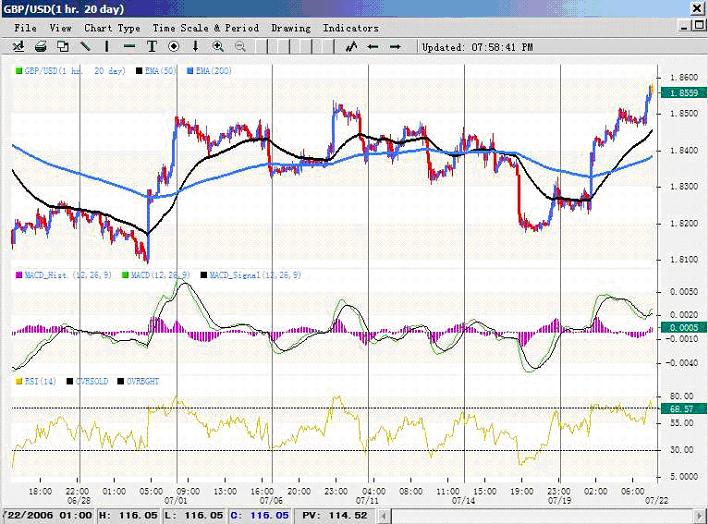This screenshot has width=708, height=524.
Task: Click the horizontal scrollbar left arrow
Action: 383,515
